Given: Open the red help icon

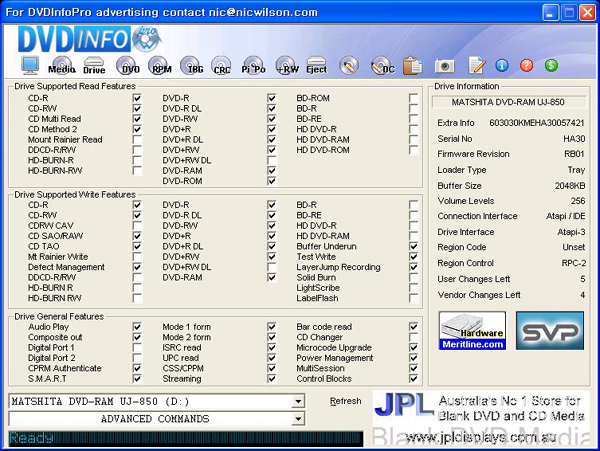Looking at the screenshot, I should (x=526, y=65).
